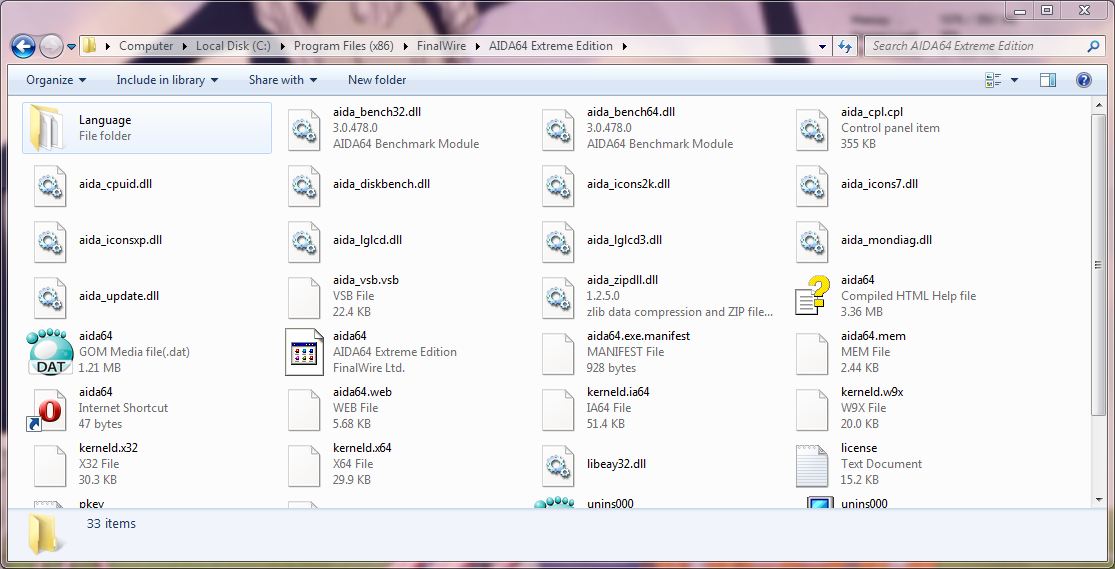
Task: Open the Include in library dropdown
Action: pos(167,80)
